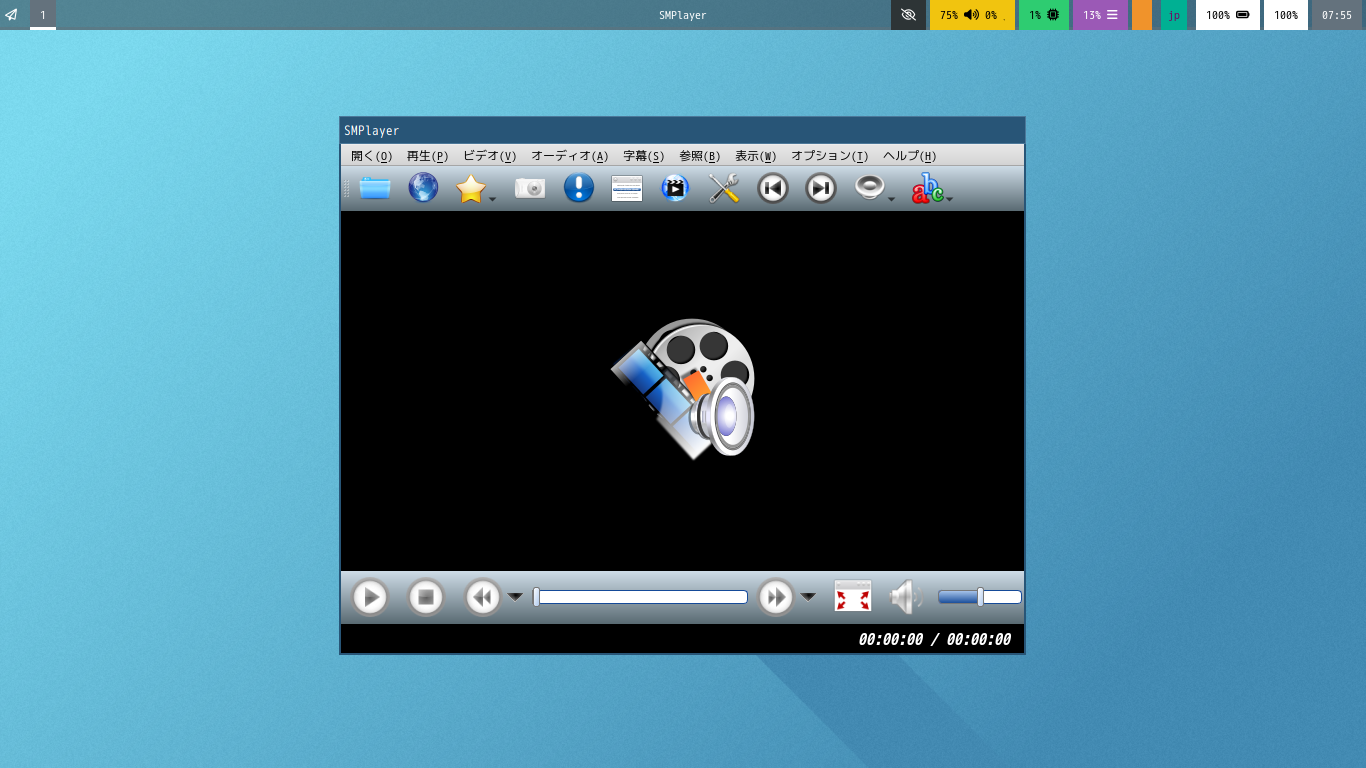Adjust the volume slider
This screenshot has height=768, width=1366.
coord(979,597)
